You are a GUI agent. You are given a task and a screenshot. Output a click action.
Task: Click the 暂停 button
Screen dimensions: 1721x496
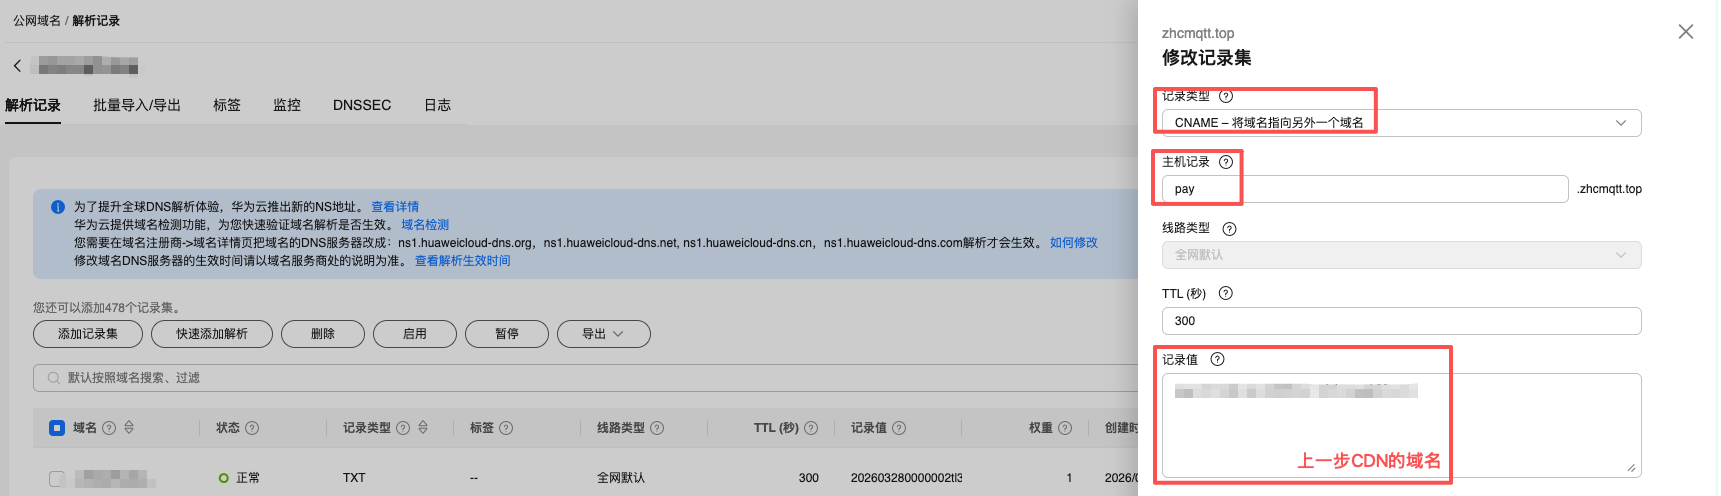pos(507,334)
